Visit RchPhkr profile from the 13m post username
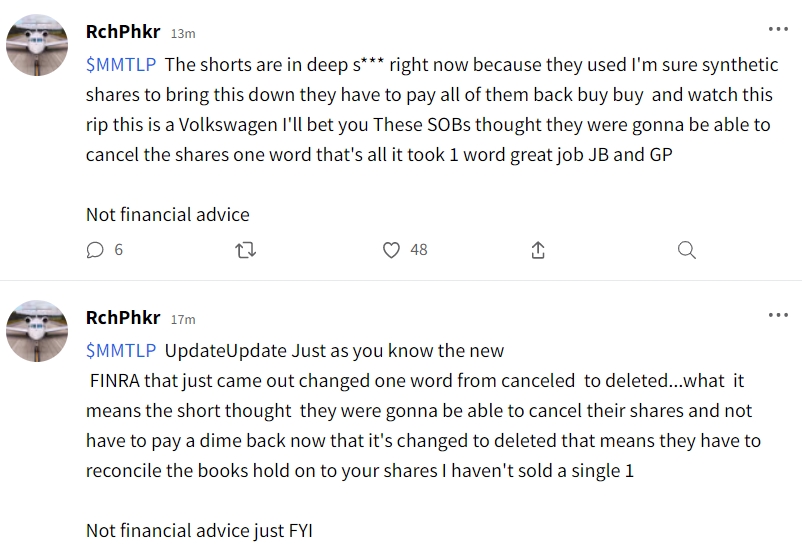Screen dimensions: 802x545 123,31
